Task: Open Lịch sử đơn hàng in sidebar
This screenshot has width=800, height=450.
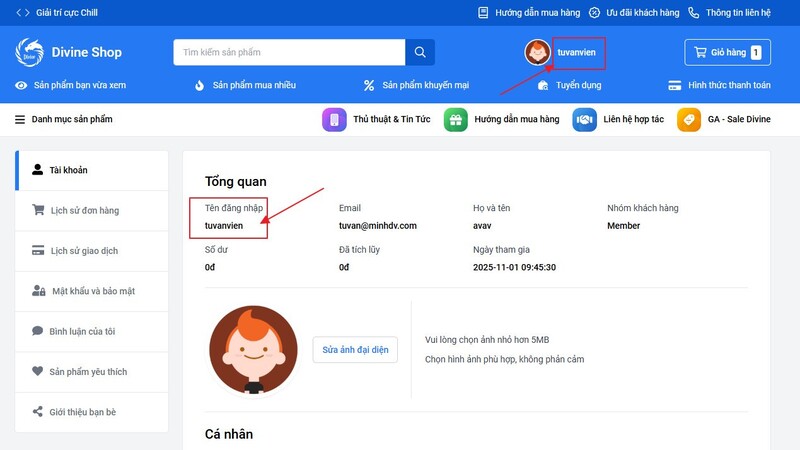Action: [92, 211]
